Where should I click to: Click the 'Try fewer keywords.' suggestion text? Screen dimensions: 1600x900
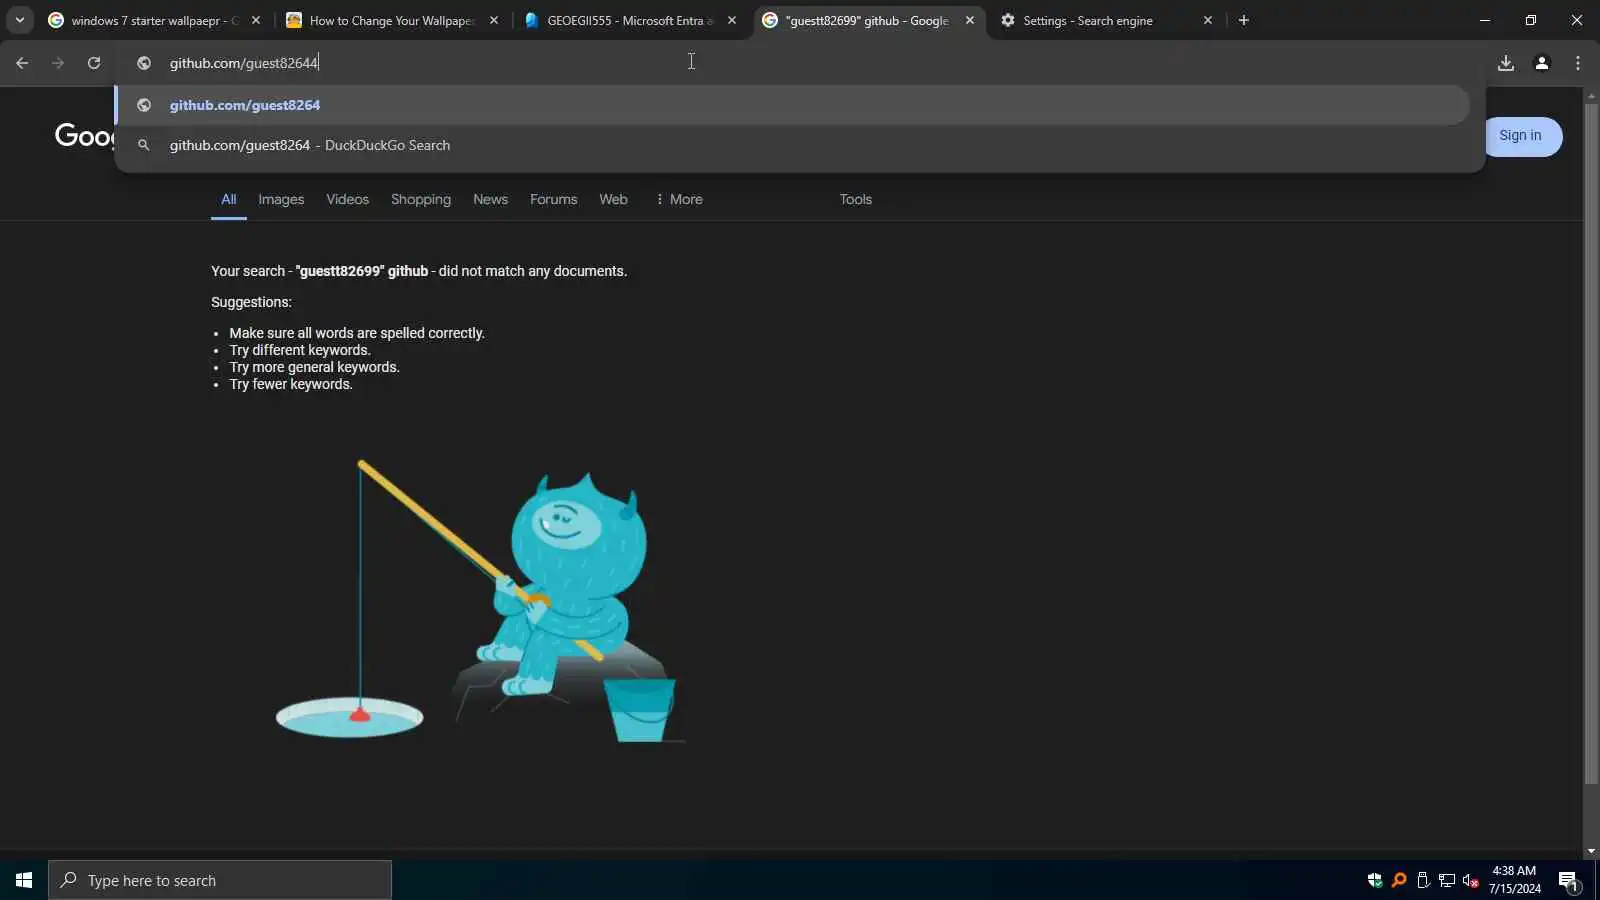click(x=291, y=384)
